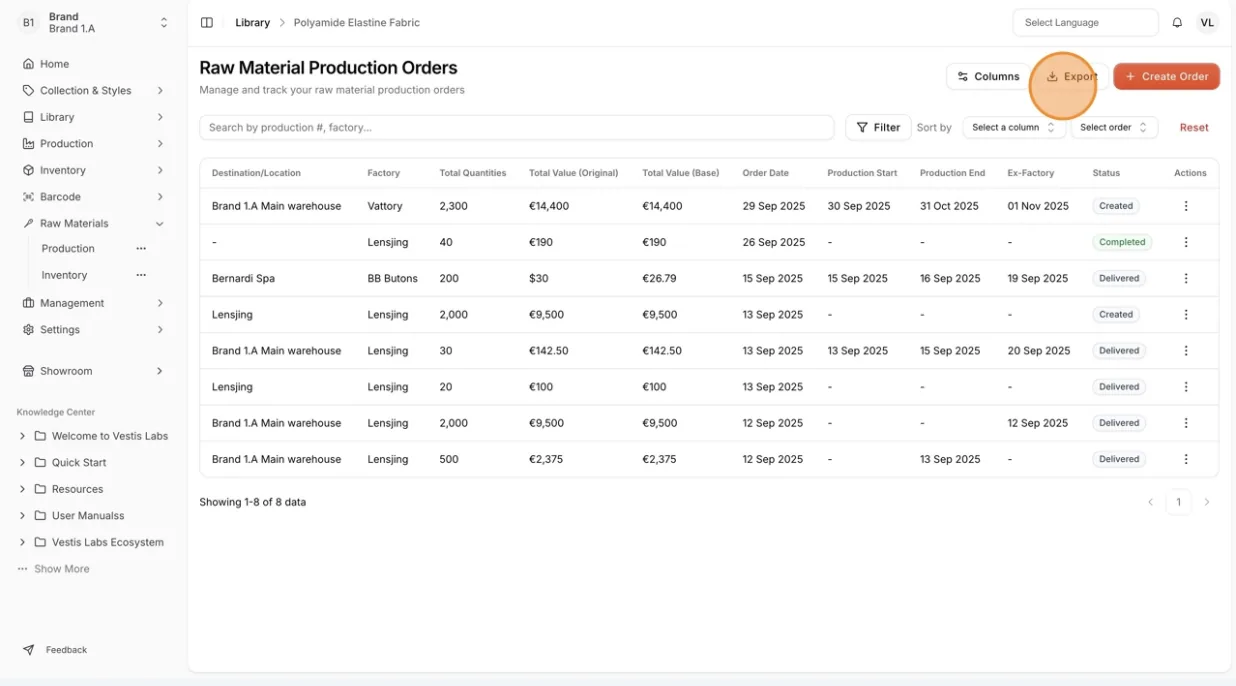Expand the Production sidebar chevron
This screenshot has width=1236, height=686.
tap(160, 144)
